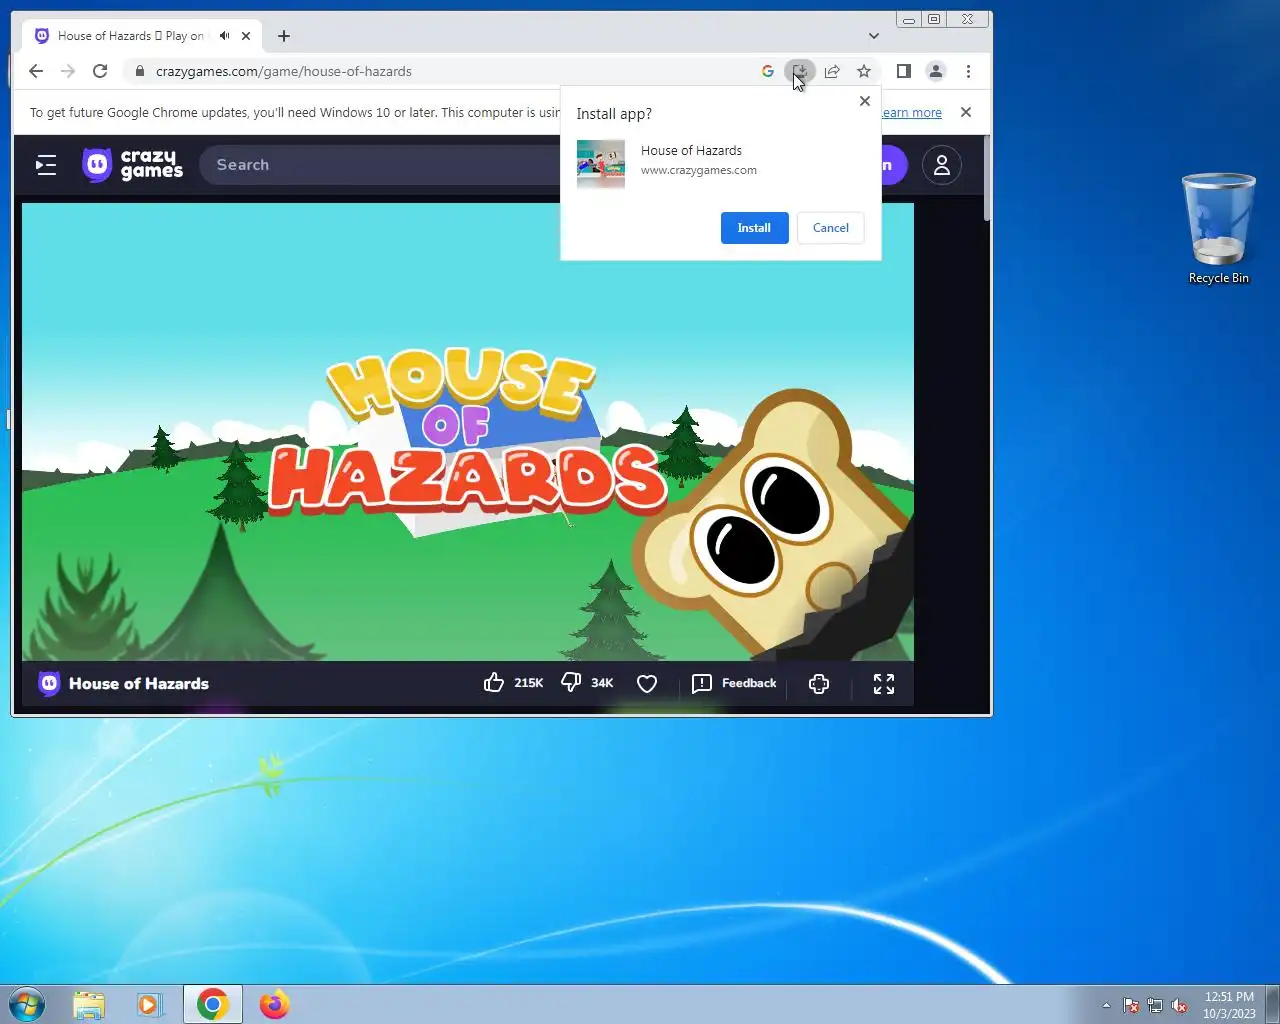Screen dimensions: 1280x1024
Task: Click the House of Hazards thumbnail in dialog
Action: coord(601,164)
